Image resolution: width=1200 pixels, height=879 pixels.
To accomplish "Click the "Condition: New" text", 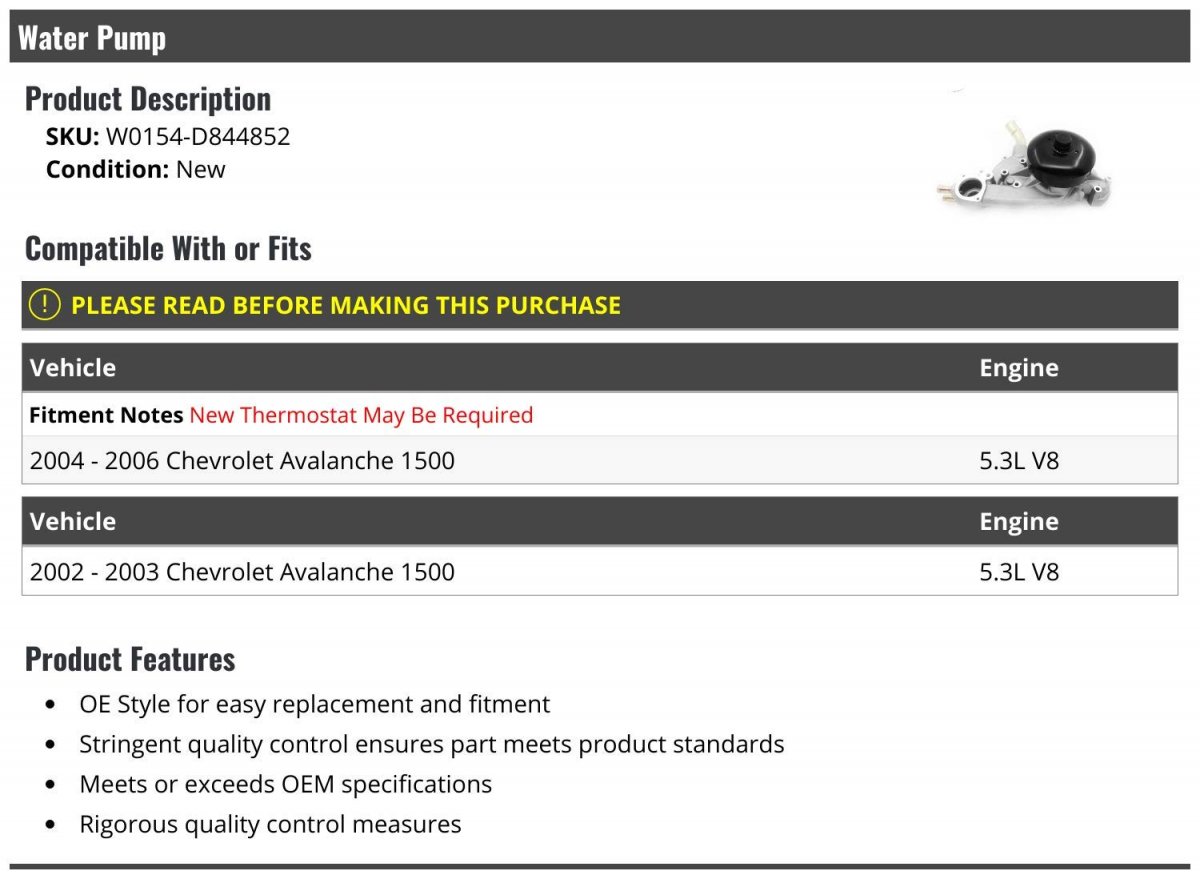I will pyautogui.click(x=136, y=169).
